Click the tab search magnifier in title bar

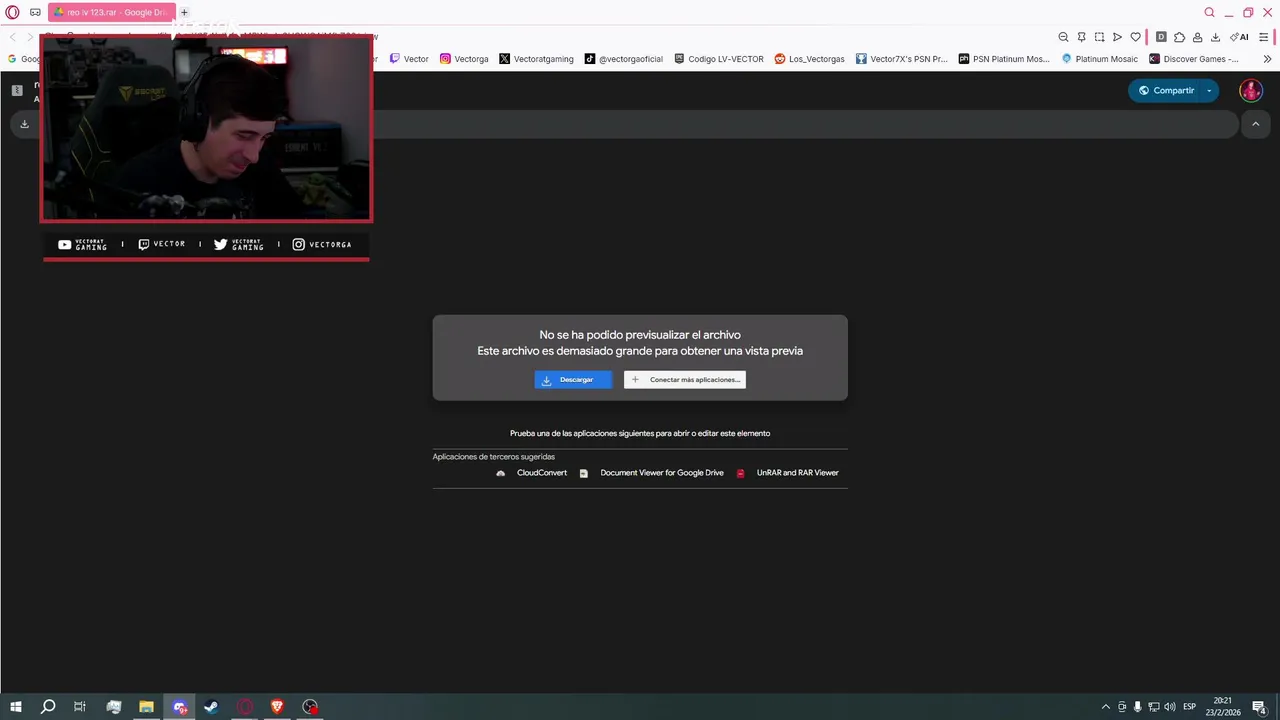[x=1209, y=12]
